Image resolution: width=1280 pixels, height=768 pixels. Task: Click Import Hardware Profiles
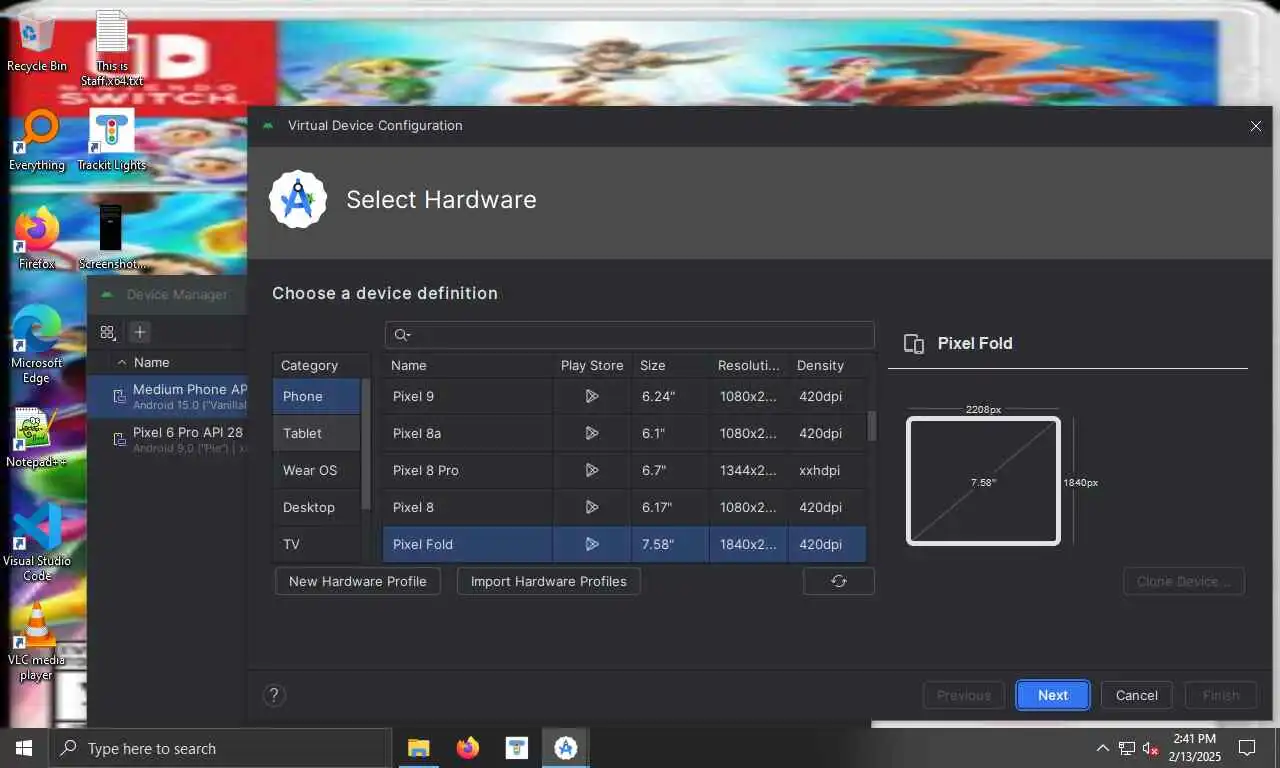tap(549, 581)
